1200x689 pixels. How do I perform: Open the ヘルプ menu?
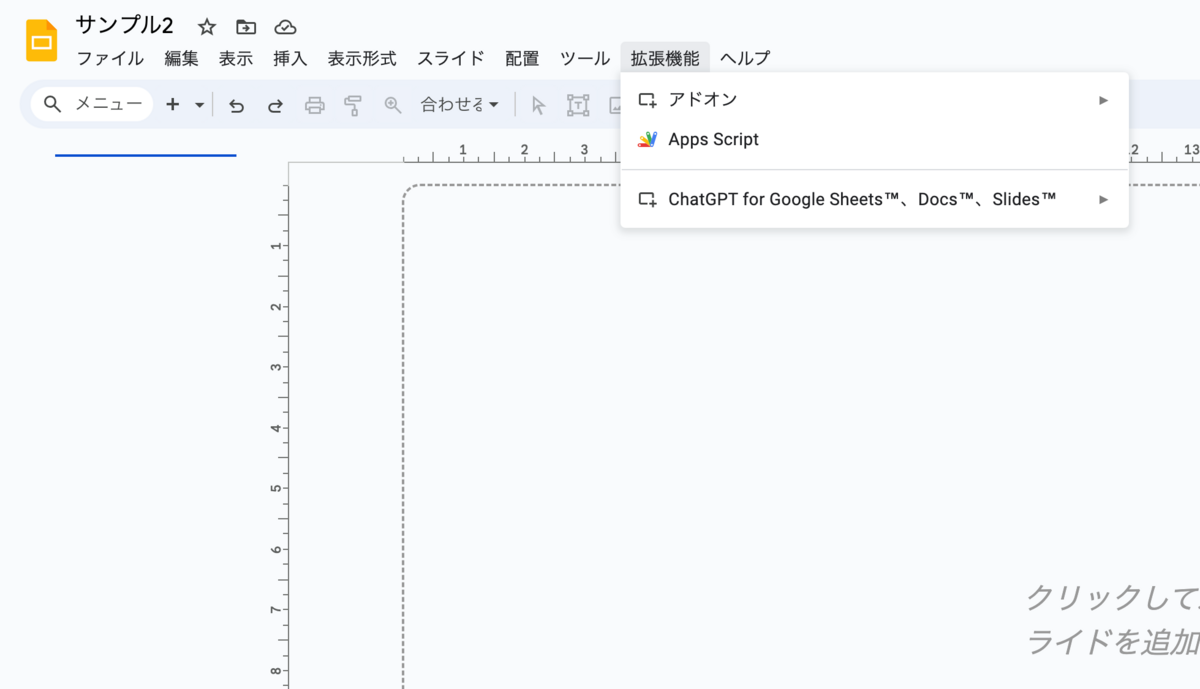coord(745,58)
